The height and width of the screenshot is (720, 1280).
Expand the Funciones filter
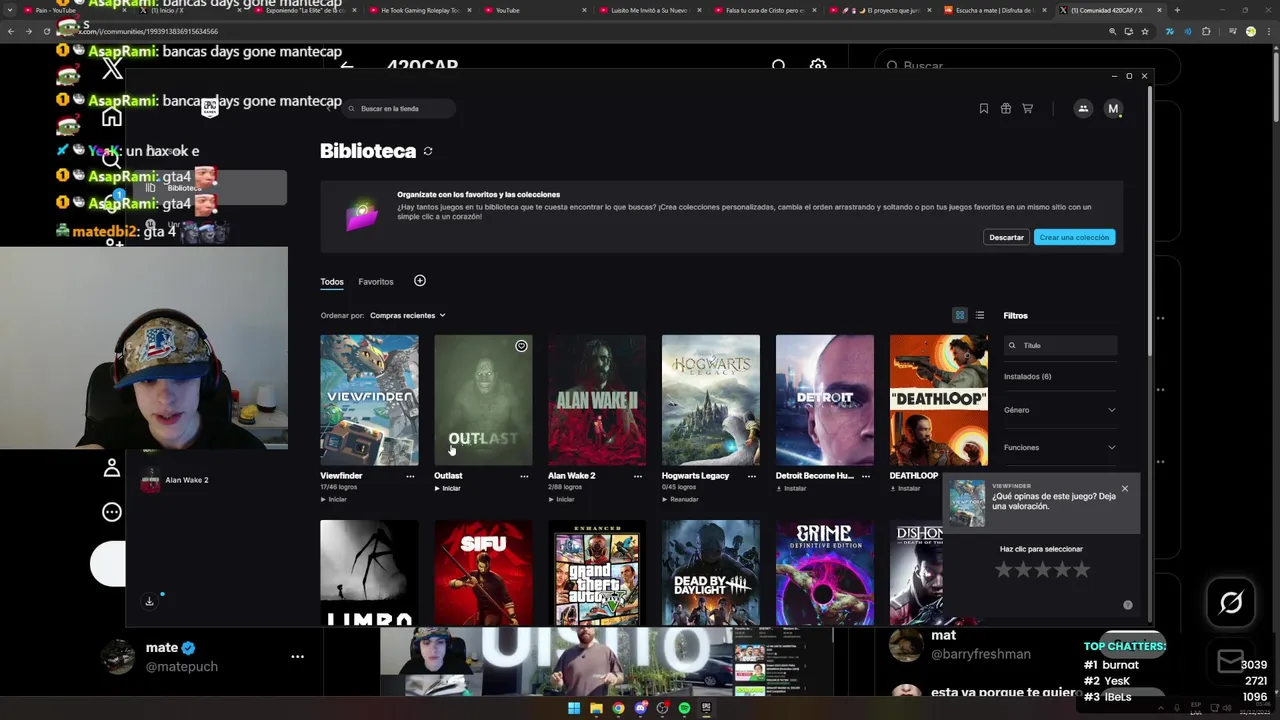tap(1060, 447)
